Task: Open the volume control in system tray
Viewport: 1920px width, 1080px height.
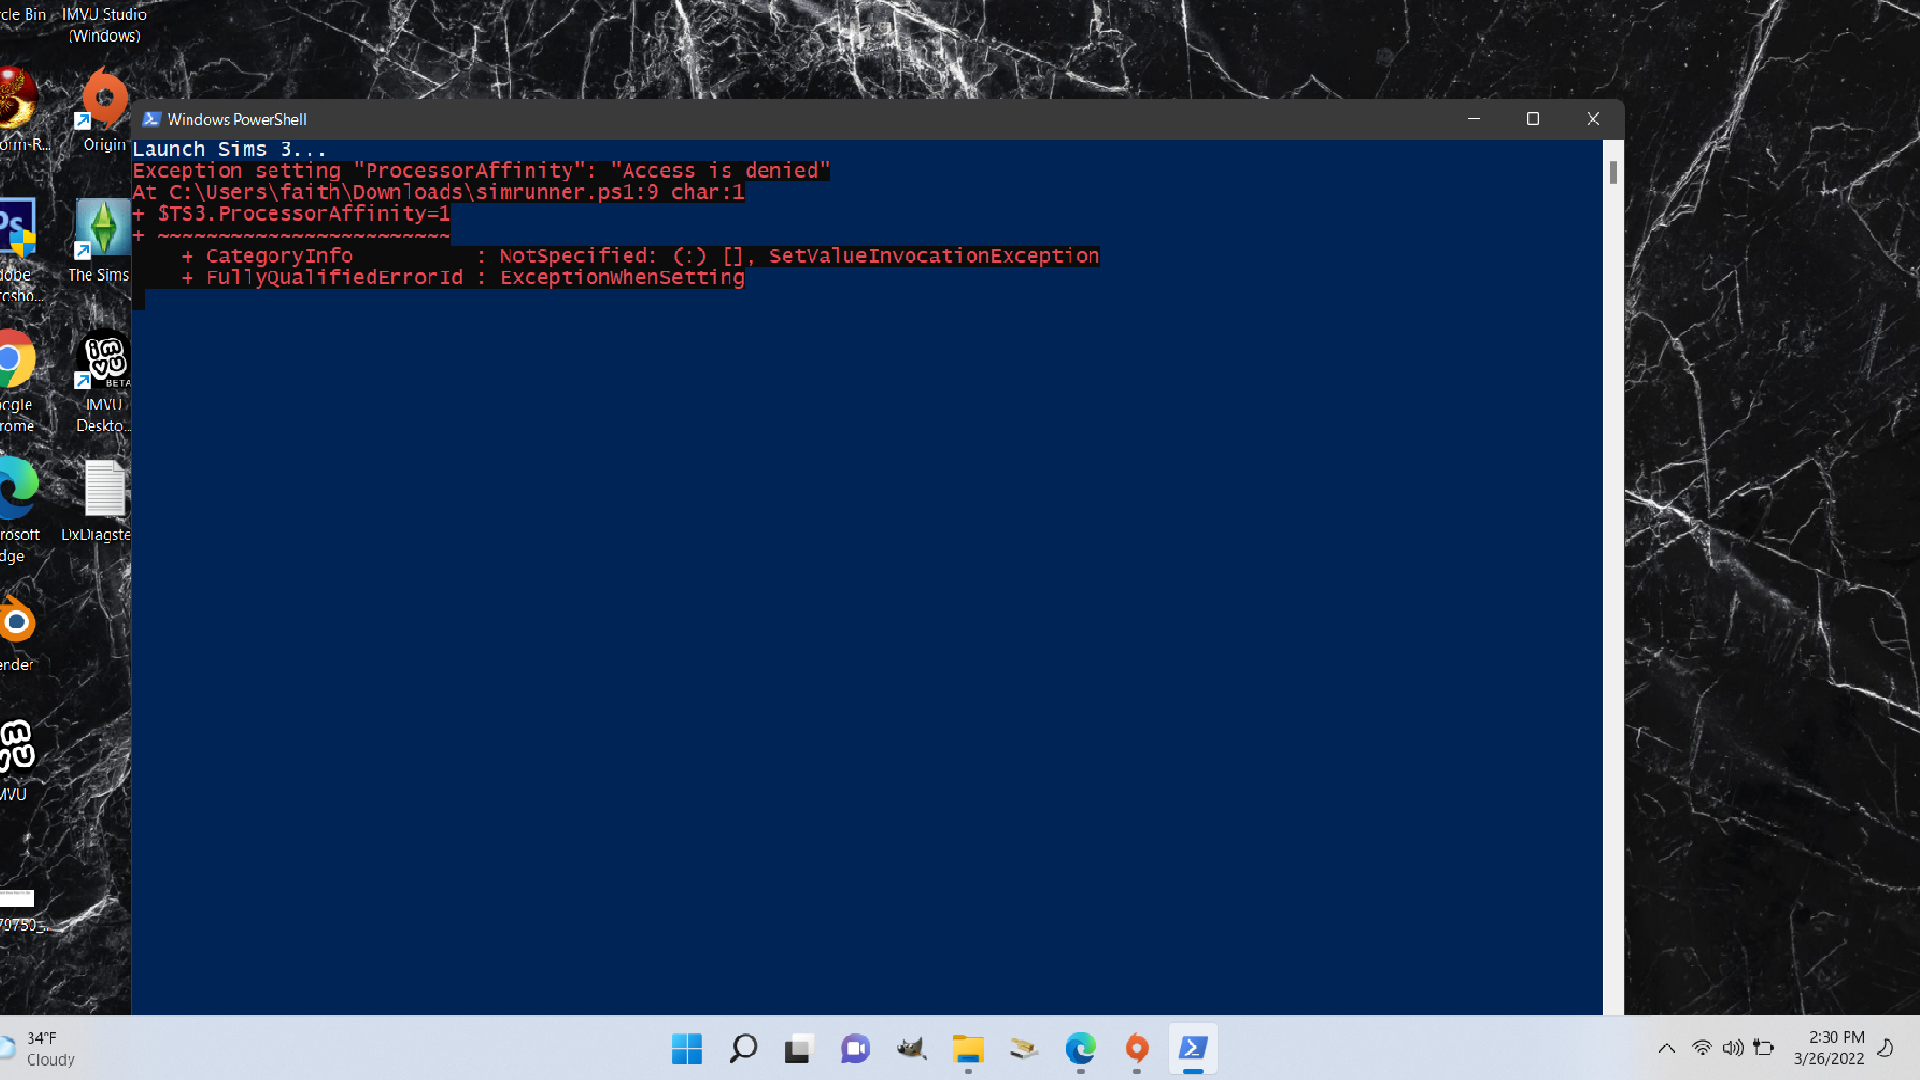Action: (x=1732, y=1048)
